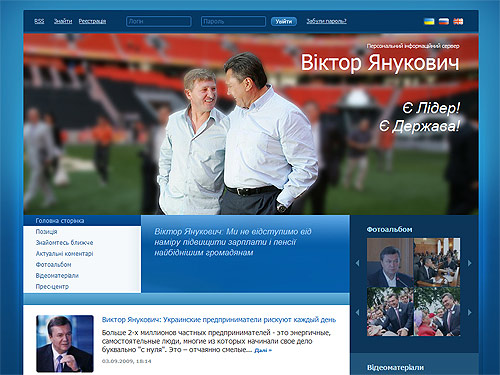Image resolution: width=500 pixels, height=375 pixels.
Task: Click the upper-left arrow in Фотоальбом
Action: (358, 263)
